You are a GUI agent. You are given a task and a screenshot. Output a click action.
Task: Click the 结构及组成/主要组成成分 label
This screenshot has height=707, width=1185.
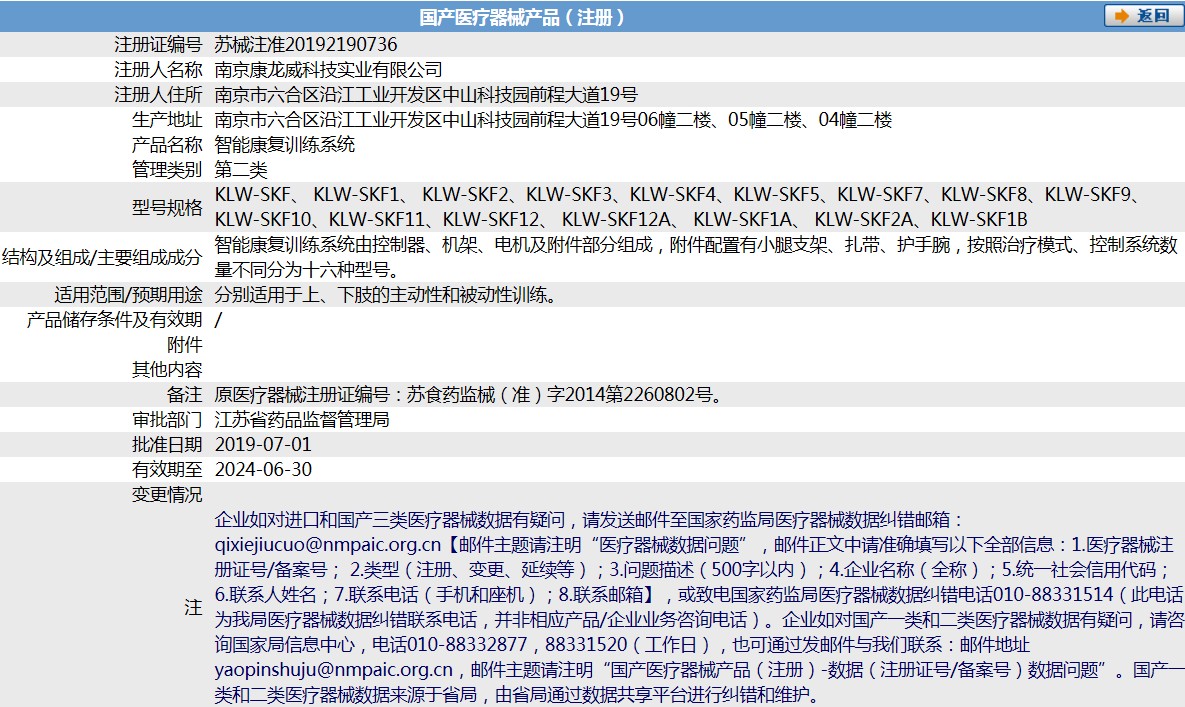102,257
